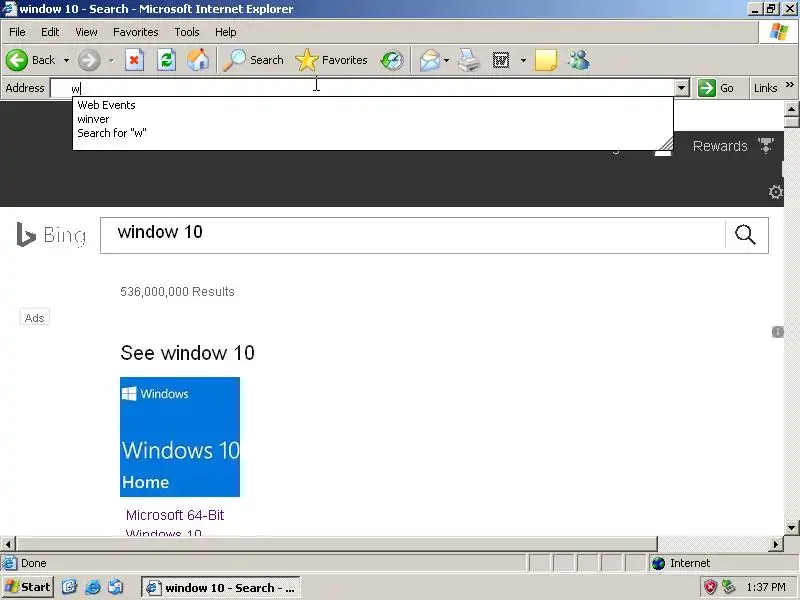800x600 pixels.
Task: Open the Tools menu
Action: click(187, 32)
